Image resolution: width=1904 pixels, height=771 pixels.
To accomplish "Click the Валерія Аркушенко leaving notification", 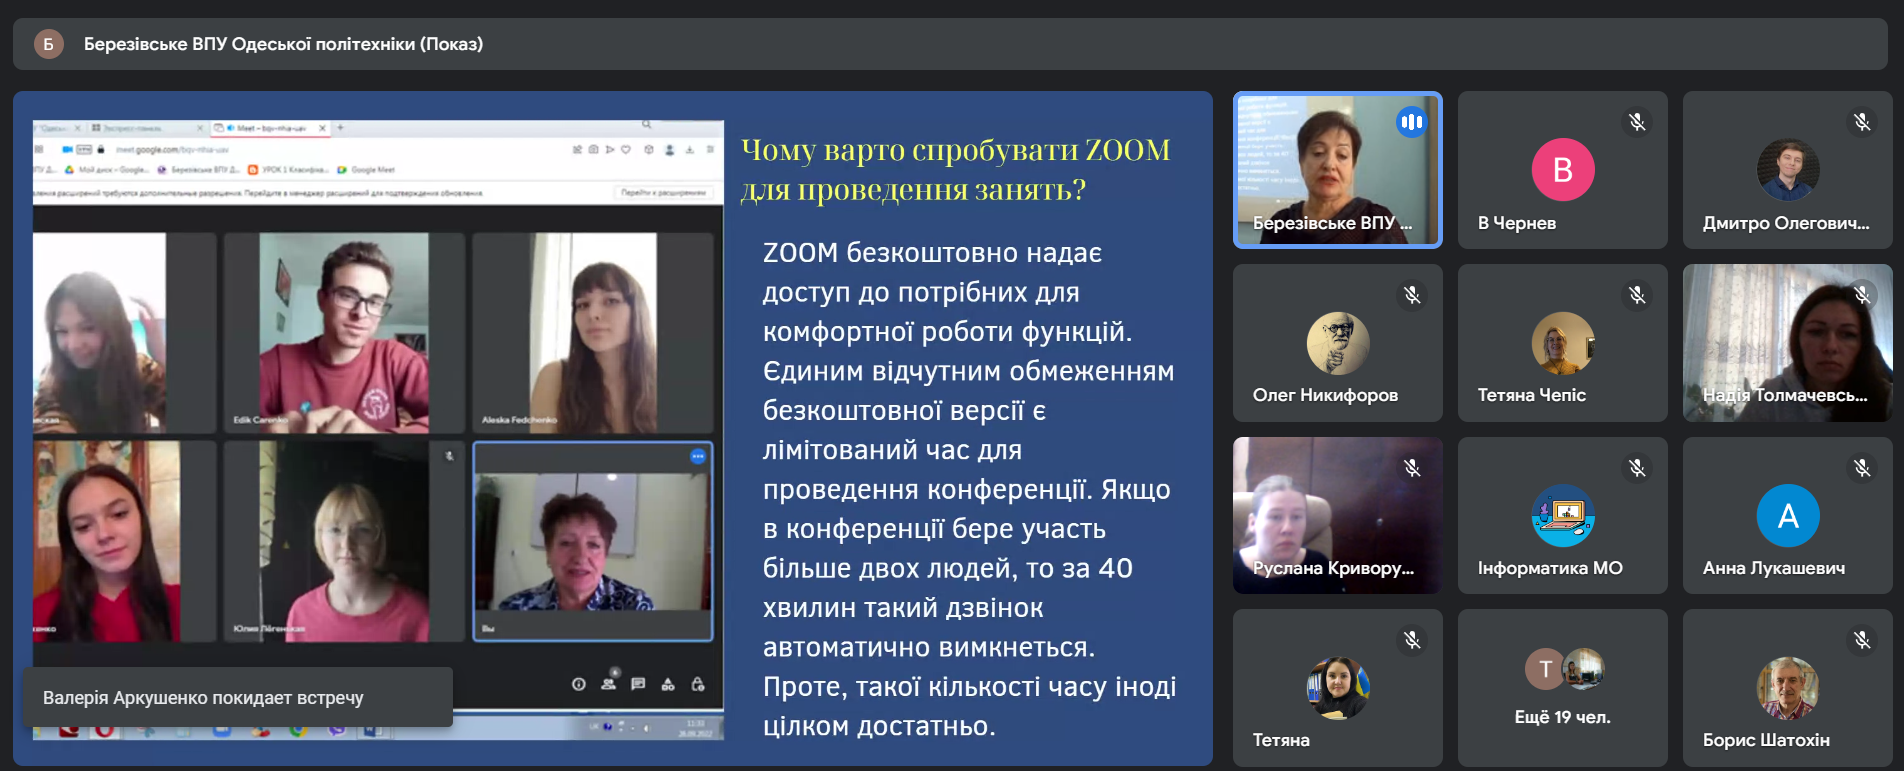I will tap(238, 697).
